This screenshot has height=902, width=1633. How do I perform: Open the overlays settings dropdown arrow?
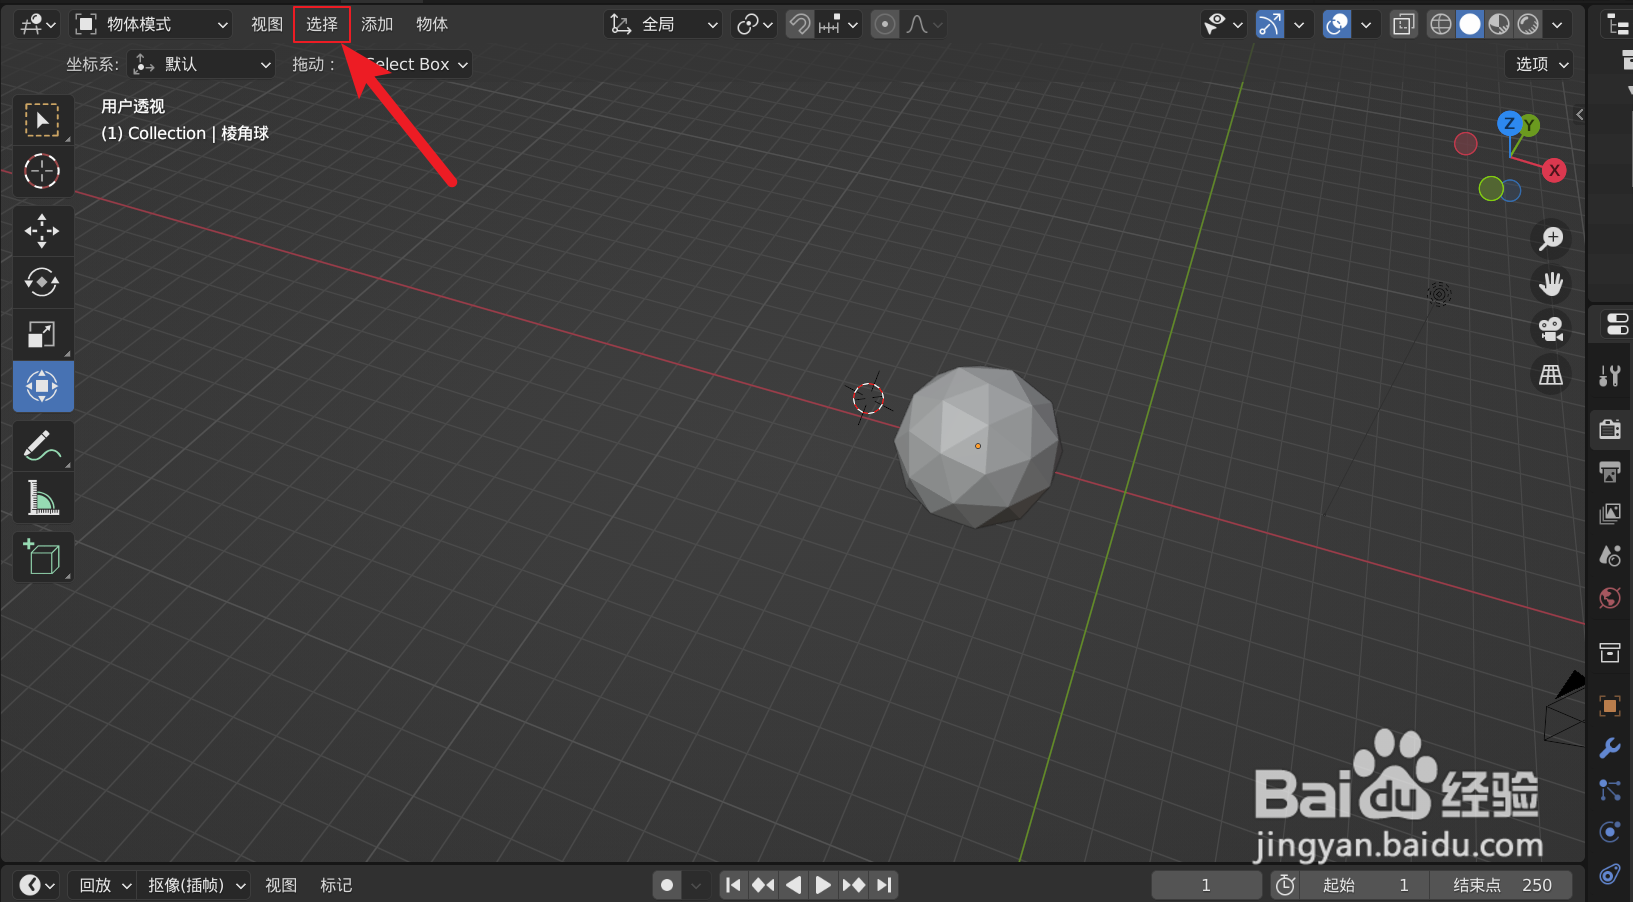[1366, 24]
